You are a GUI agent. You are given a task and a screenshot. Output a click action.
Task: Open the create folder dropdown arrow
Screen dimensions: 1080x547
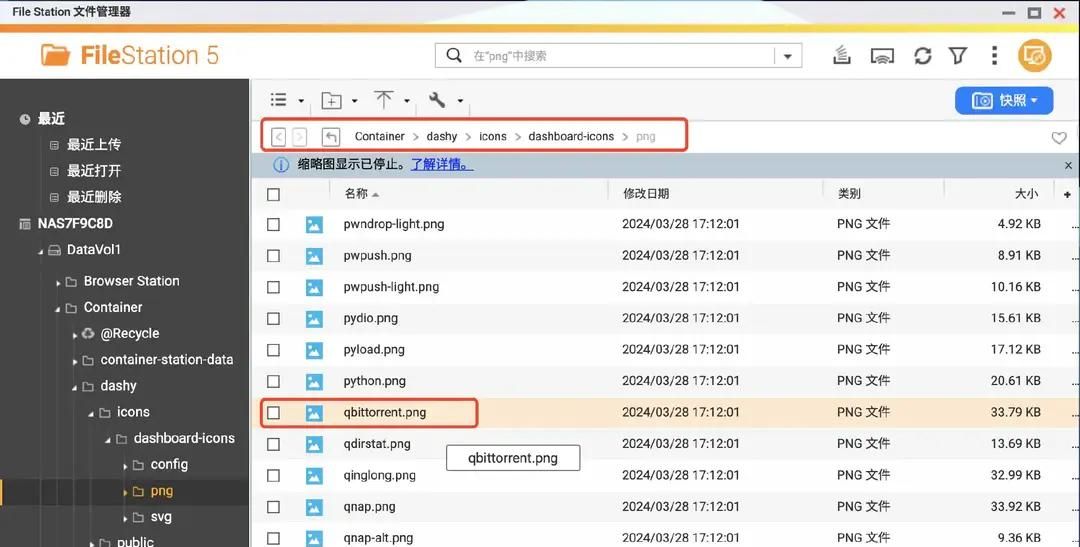(x=355, y=101)
